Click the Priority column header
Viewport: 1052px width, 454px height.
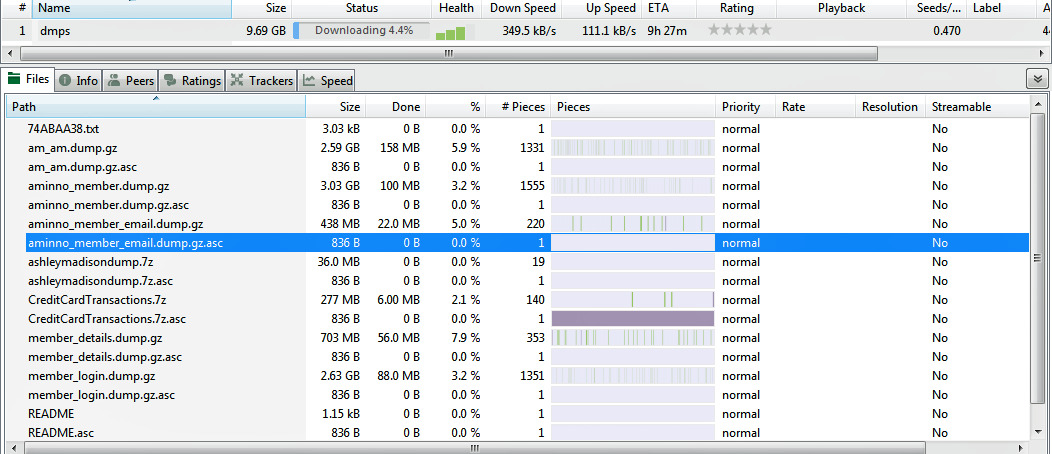[741, 107]
